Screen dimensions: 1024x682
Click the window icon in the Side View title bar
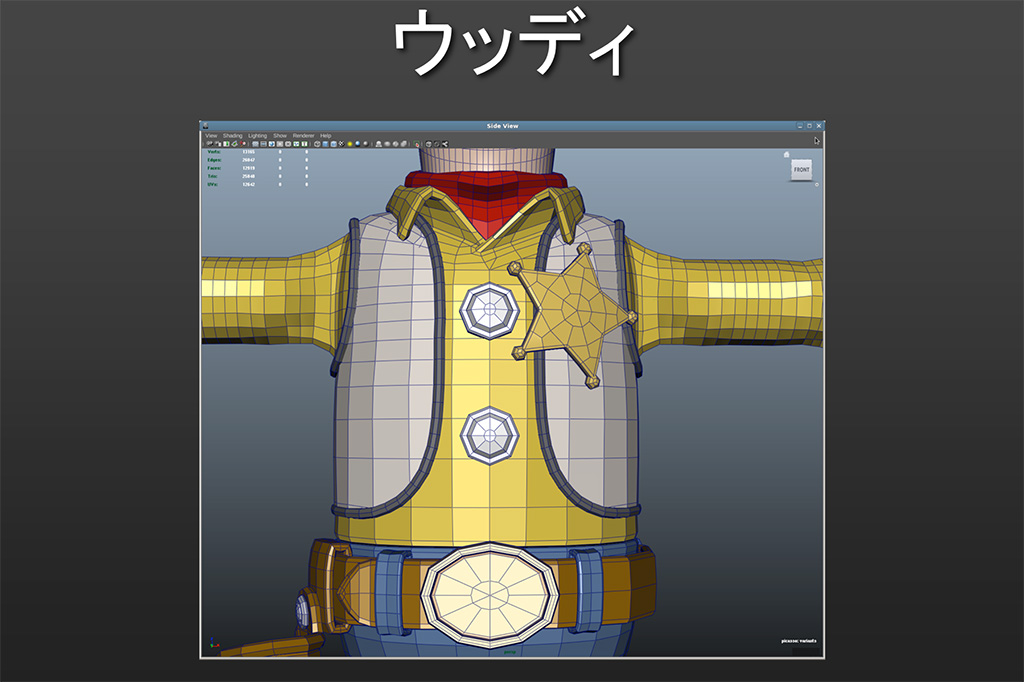click(205, 126)
